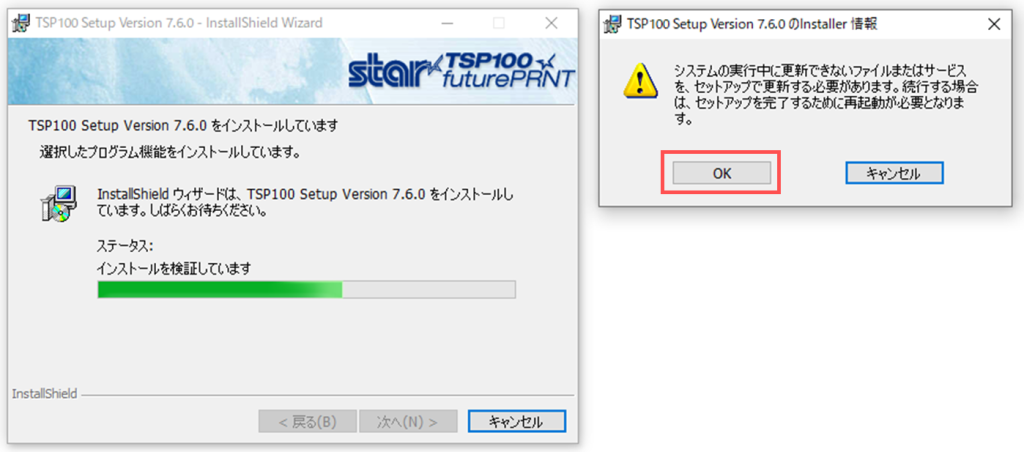Click the 次へ(N) > button
Screen dimensions: 1024x452
[x=408, y=421]
